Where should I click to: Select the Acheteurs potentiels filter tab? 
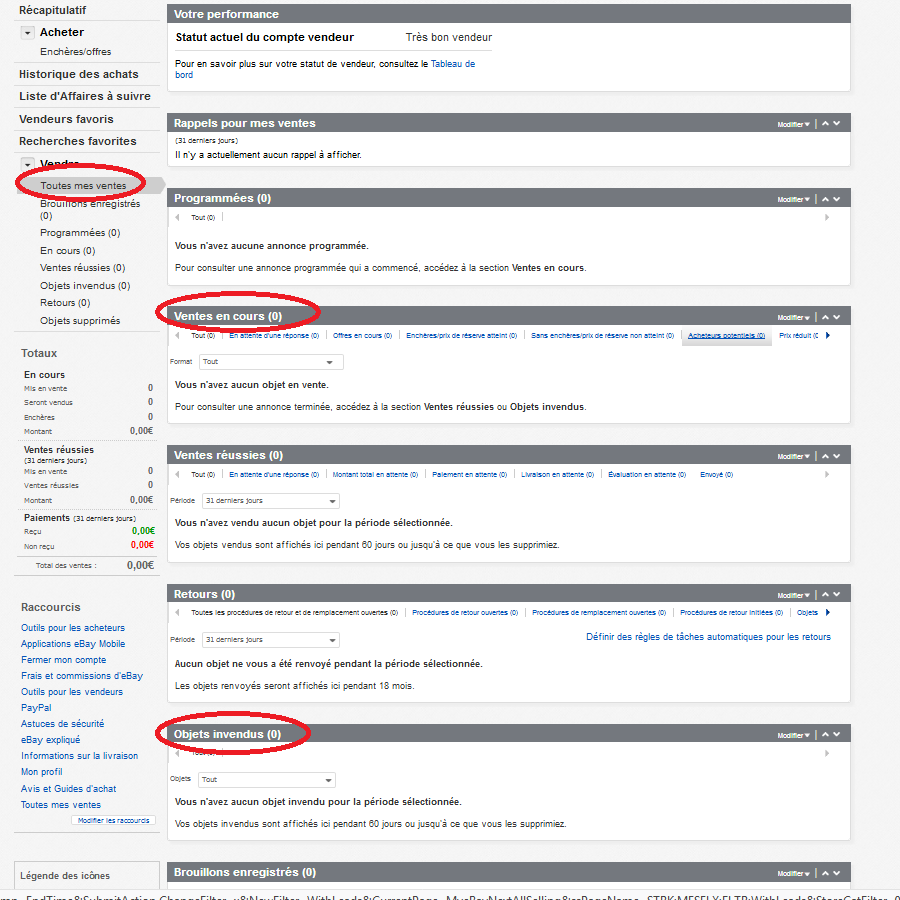[x=726, y=336]
